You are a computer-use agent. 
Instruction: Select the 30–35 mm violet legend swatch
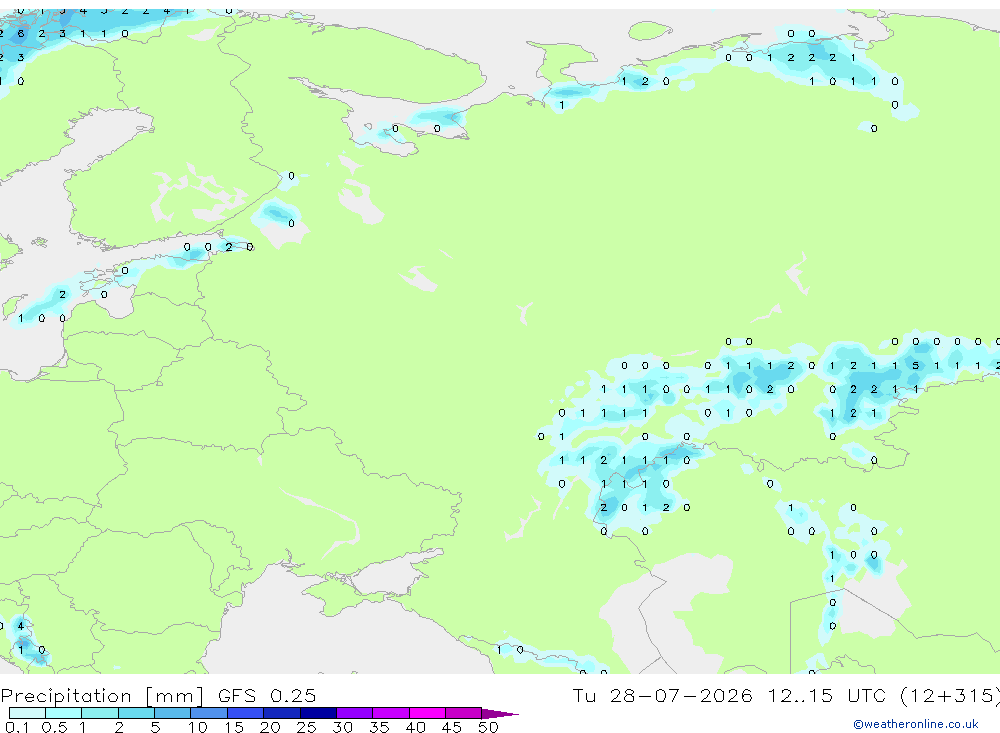[355, 713]
